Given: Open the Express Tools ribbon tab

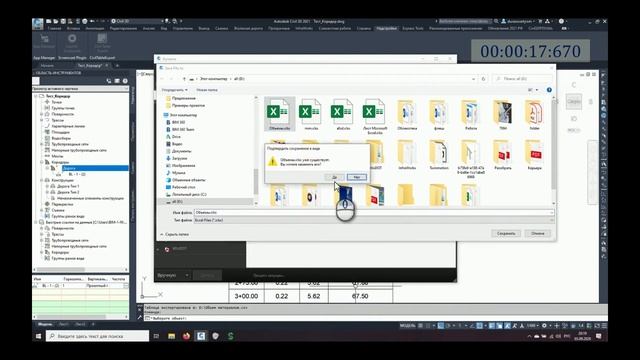Looking at the screenshot, I should tap(413, 29).
